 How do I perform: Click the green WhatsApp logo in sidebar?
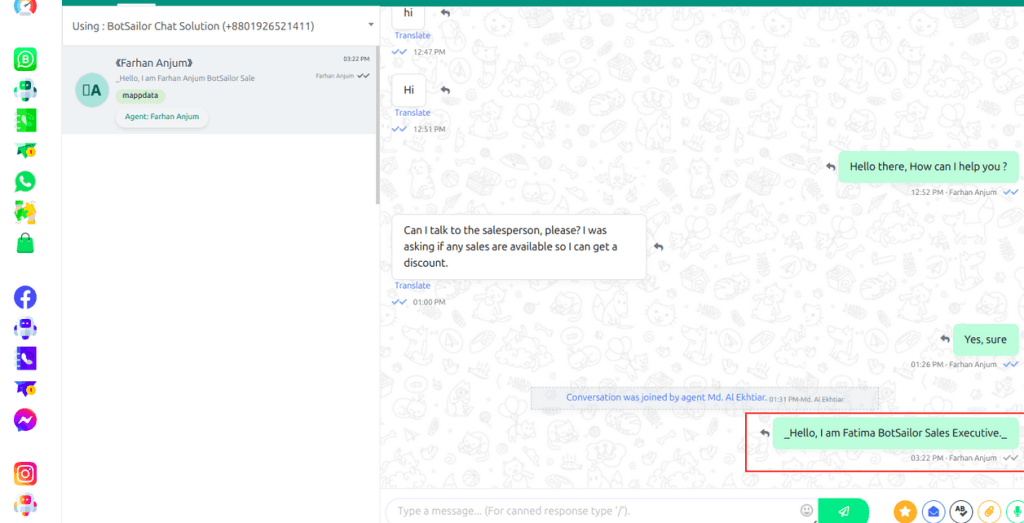coord(25,181)
